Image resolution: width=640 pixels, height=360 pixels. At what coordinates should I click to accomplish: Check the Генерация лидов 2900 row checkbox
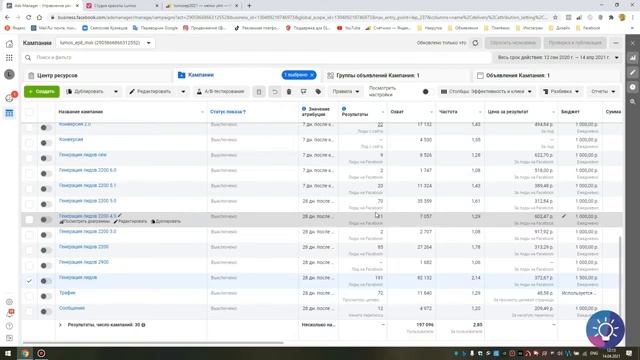(29, 266)
